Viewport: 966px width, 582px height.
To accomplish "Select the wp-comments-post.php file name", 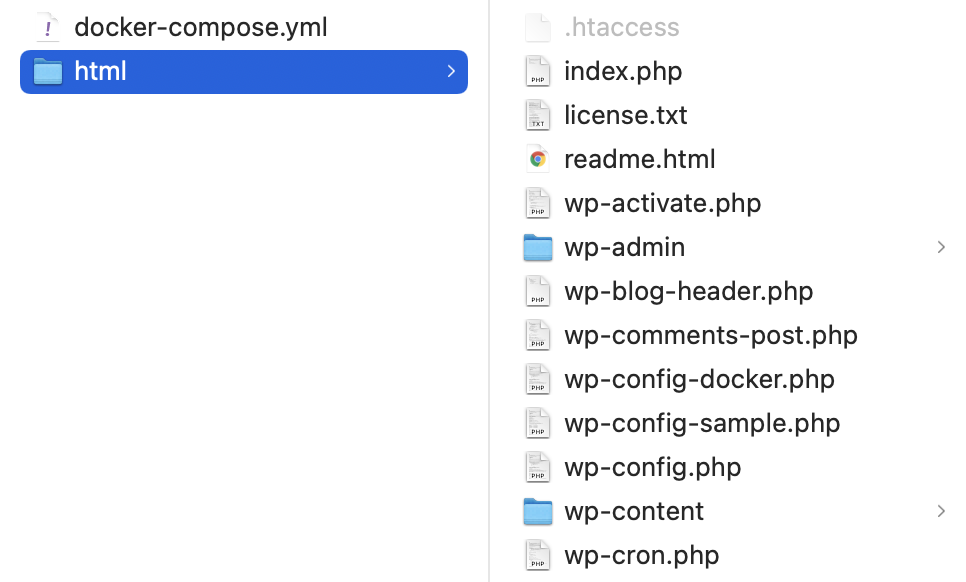I will coord(711,336).
